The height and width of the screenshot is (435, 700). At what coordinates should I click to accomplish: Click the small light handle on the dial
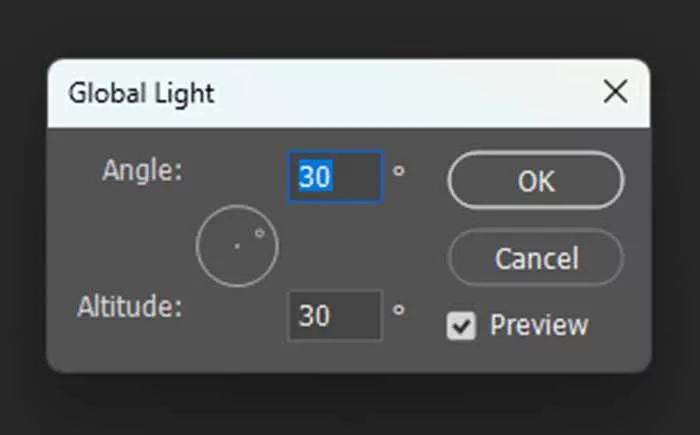[259, 233]
